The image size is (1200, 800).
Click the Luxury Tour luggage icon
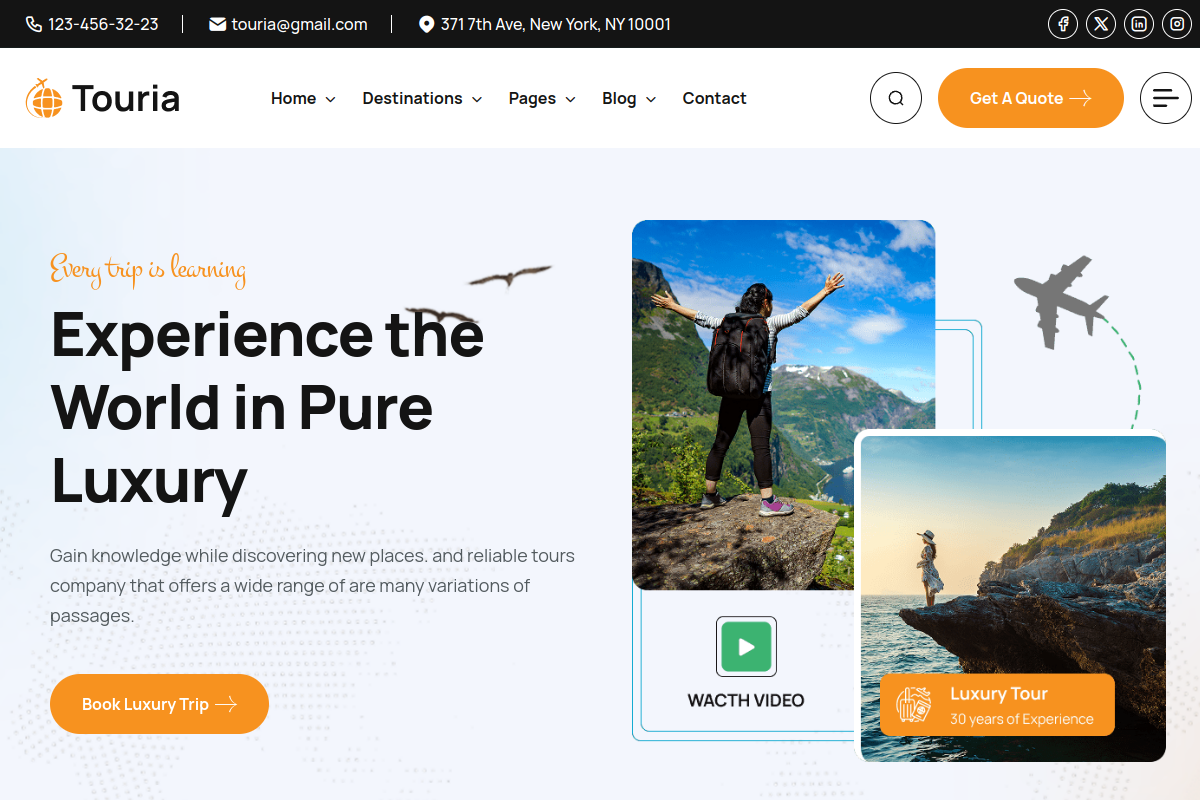tap(913, 704)
